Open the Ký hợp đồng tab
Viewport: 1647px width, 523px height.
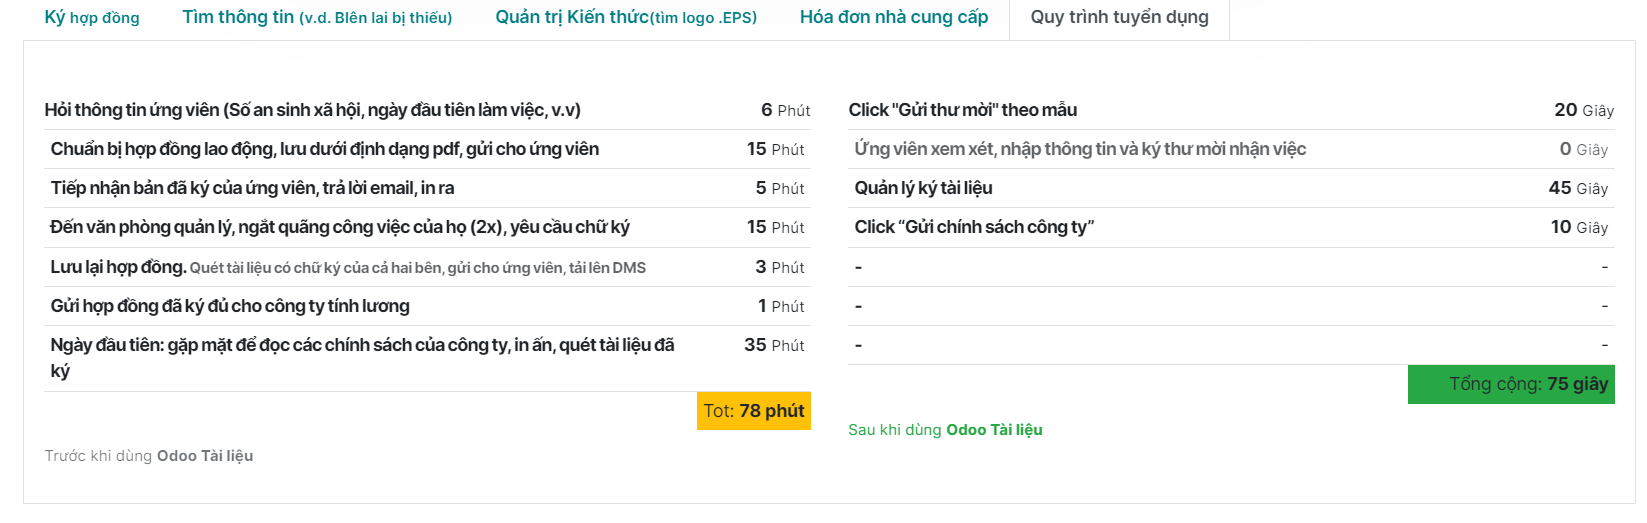click(x=92, y=17)
